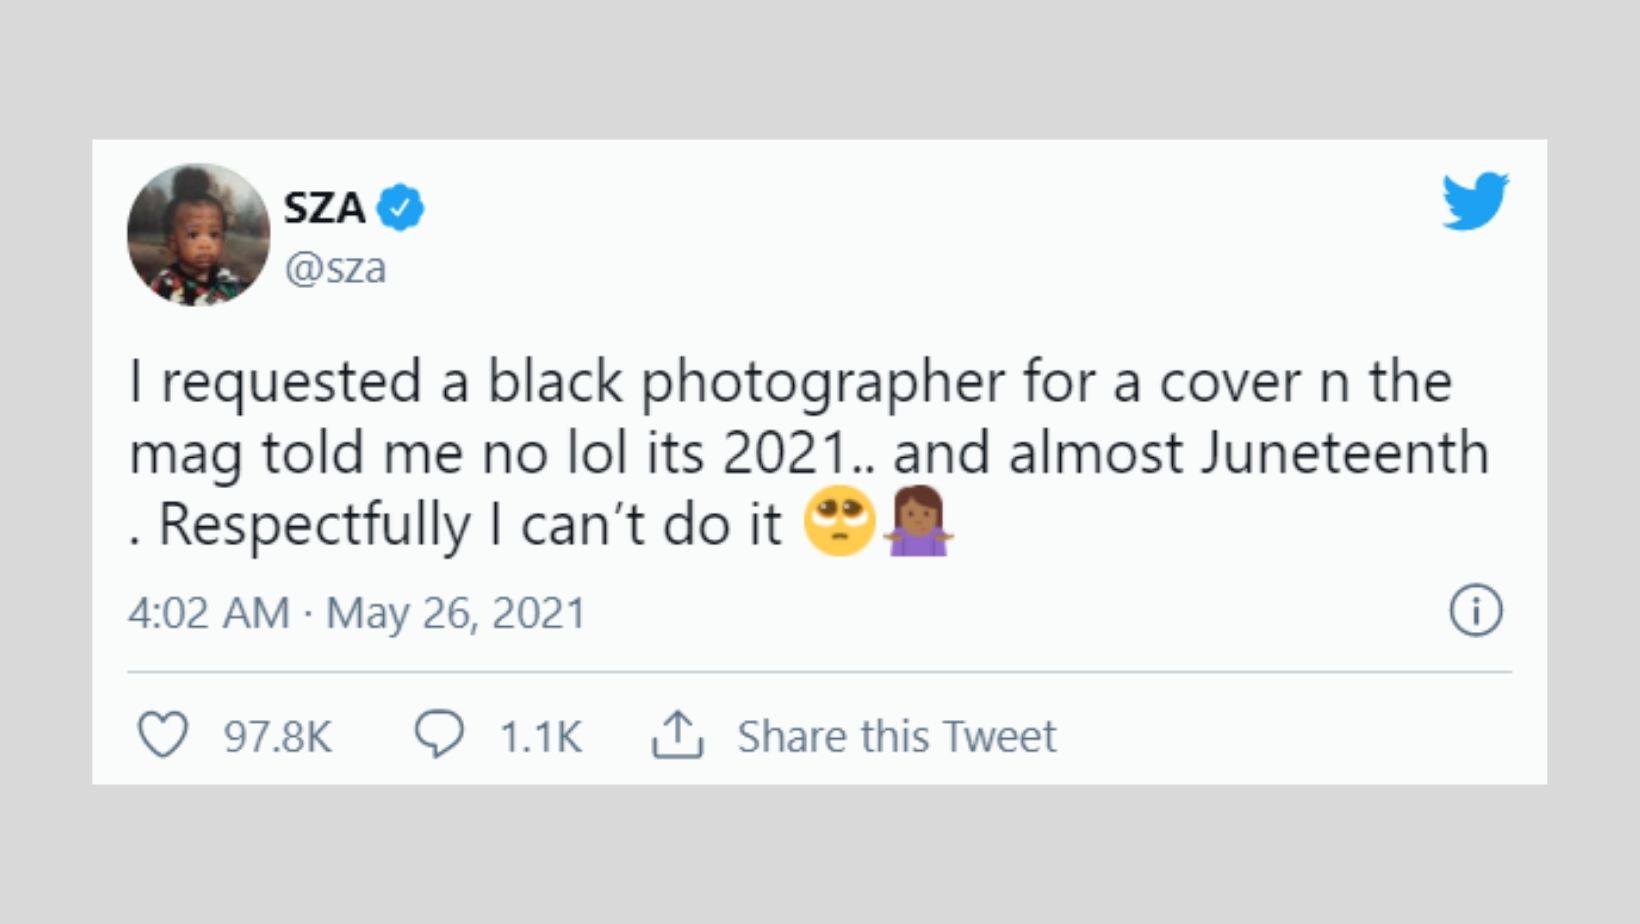This screenshot has height=924, width=1640.
Task: Click the "Share this Tweet" label
Action: pos(896,737)
